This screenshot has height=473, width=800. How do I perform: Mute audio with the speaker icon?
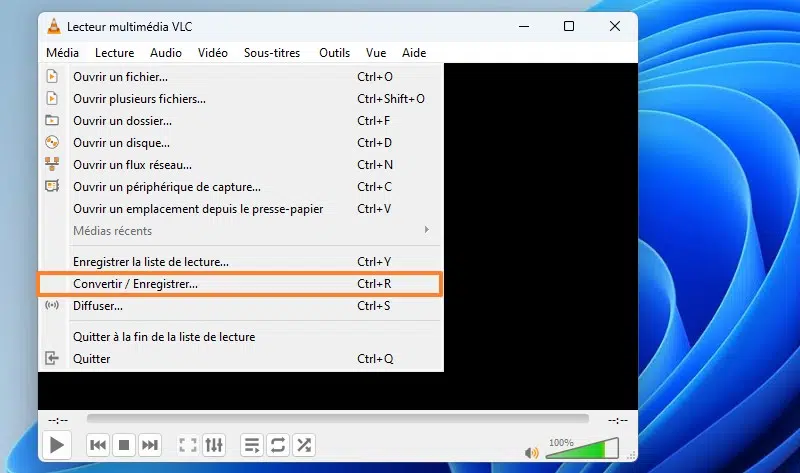click(x=532, y=453)
